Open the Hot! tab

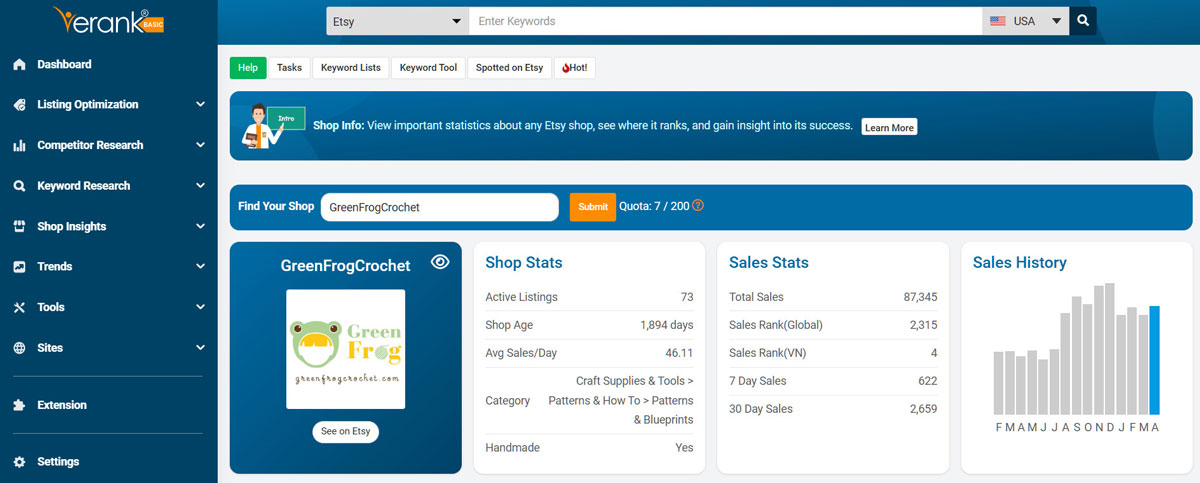coord(574,68)
